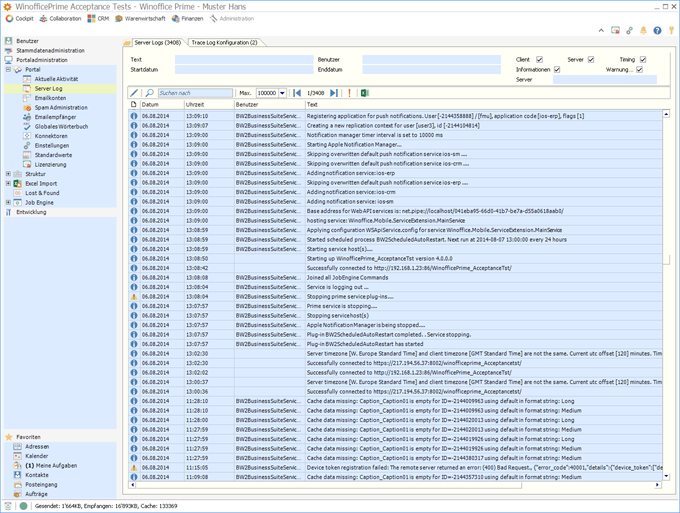680x513 pixels.
Task: Toggle the Server checkbox
Action: [591, 59]
